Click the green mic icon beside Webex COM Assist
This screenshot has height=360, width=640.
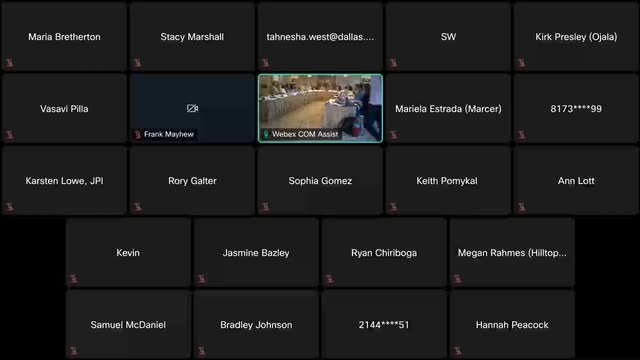coord(266,134)
